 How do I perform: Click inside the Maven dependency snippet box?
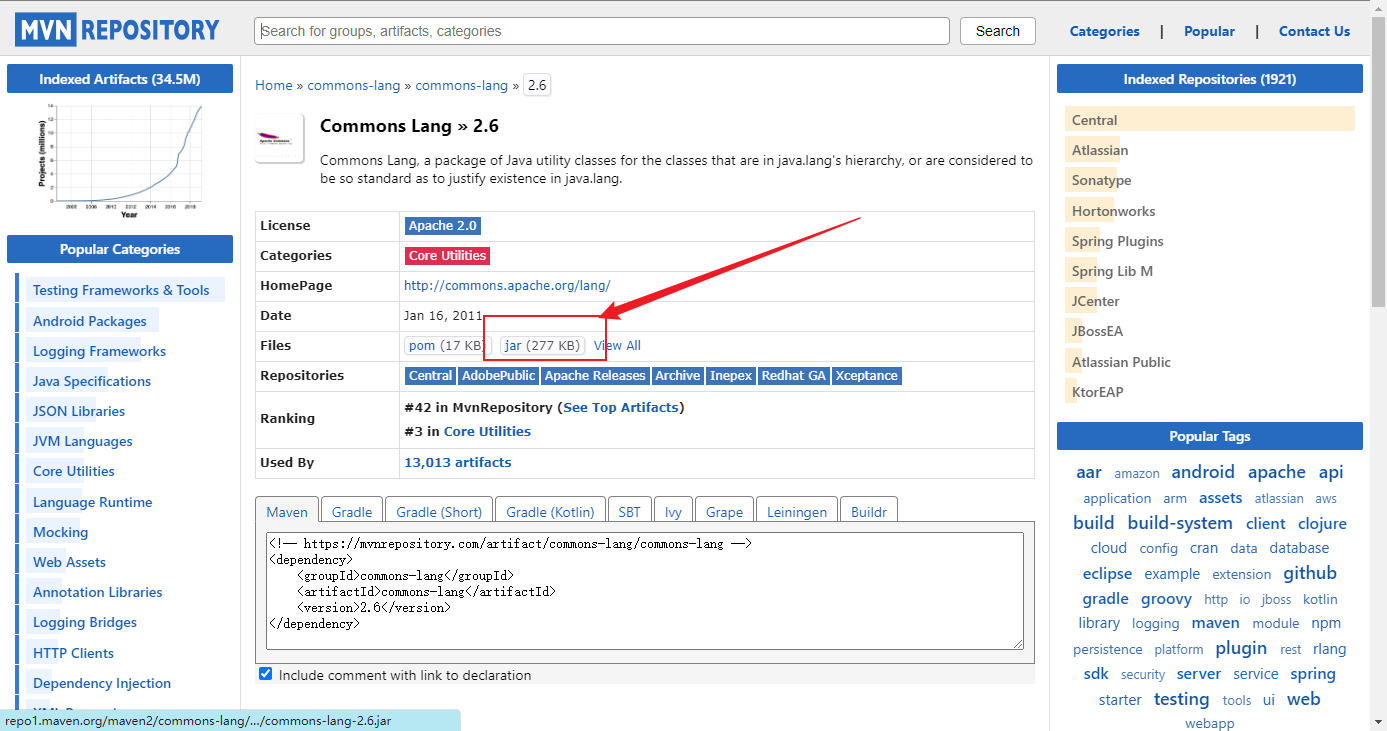coord(645,591)
